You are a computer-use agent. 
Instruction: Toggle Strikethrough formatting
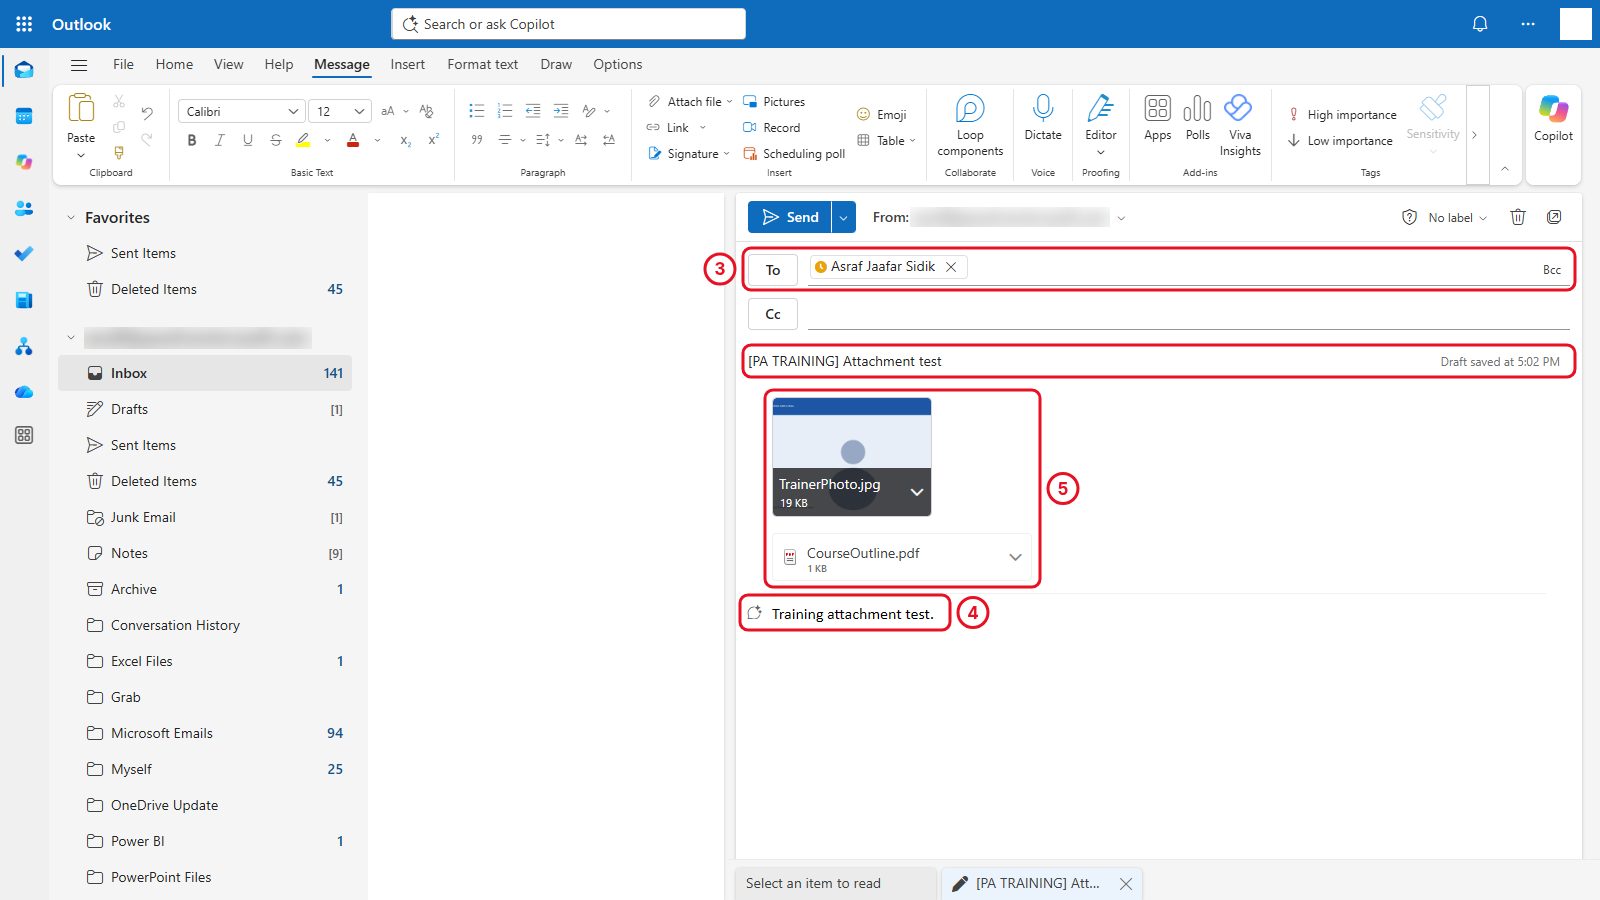pyautogui.click(x=276, y=140)
